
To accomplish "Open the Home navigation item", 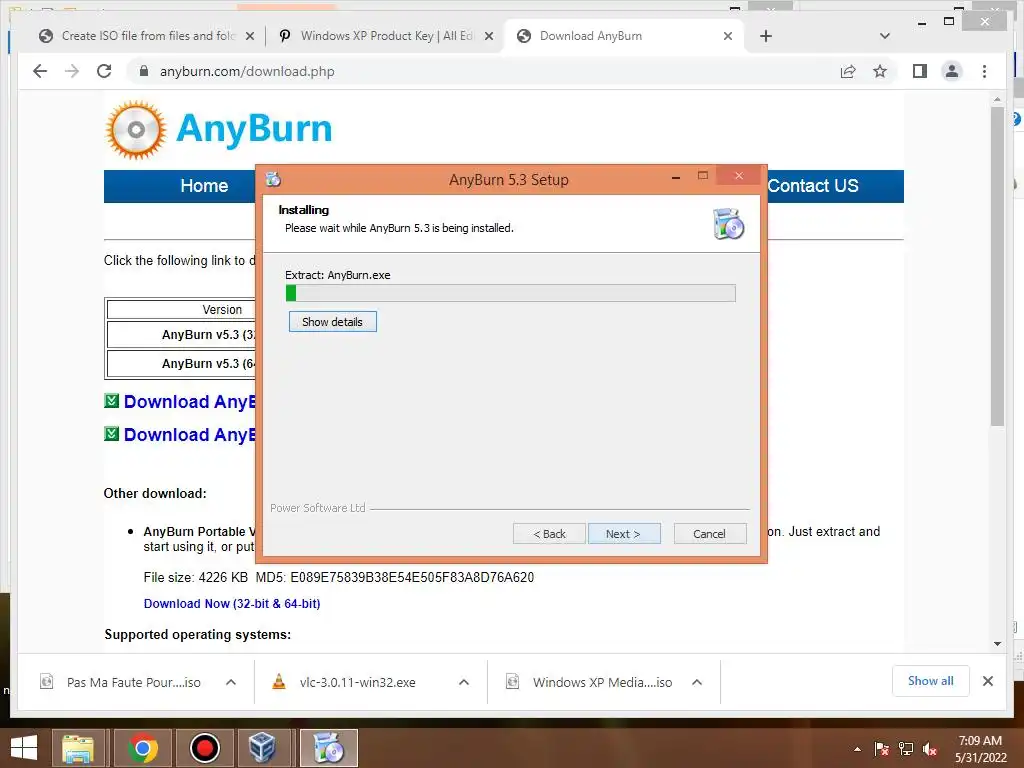I will pyautogui.click(x=204, y=185).
